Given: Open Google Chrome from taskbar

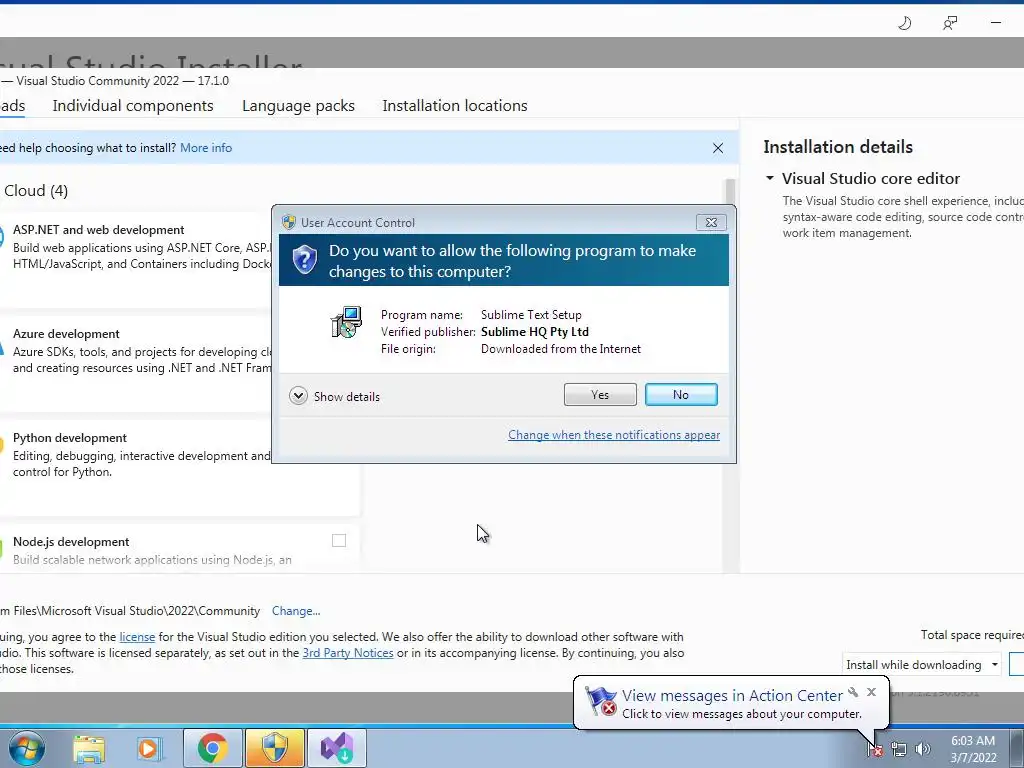Looking at the screenshot, I should 212,748.
